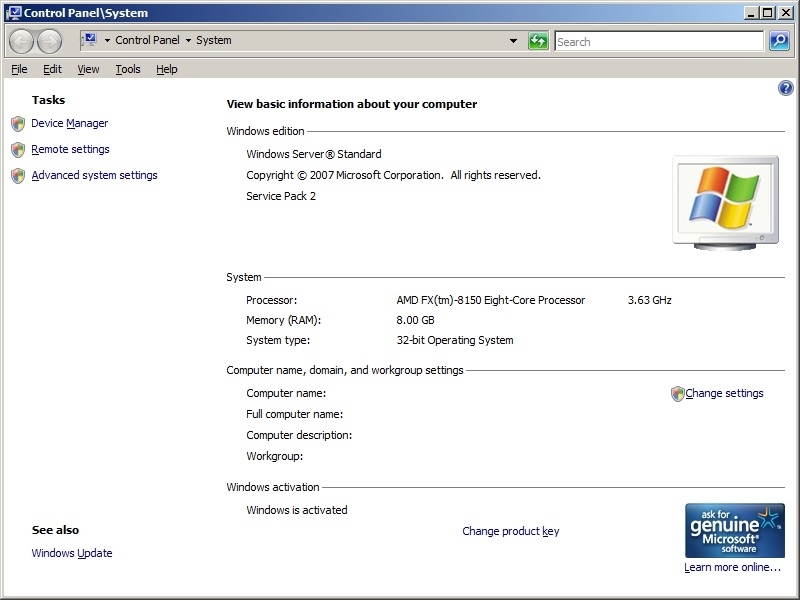Open the Help menu
Image resolution: width=800 pixels, height=601 pixels.
coord(166,69)
